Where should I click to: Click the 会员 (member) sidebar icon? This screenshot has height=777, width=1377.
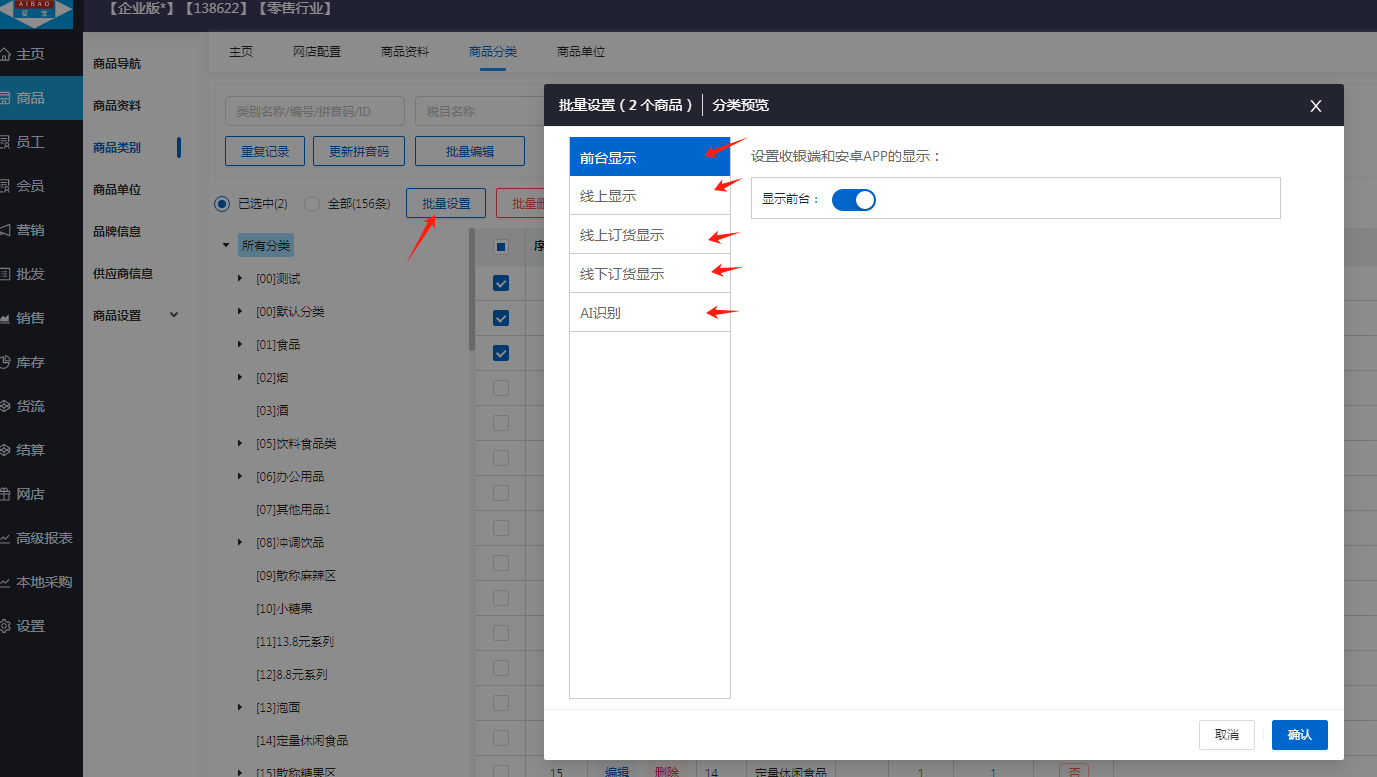pyautogui.click(x=5, y=186)
